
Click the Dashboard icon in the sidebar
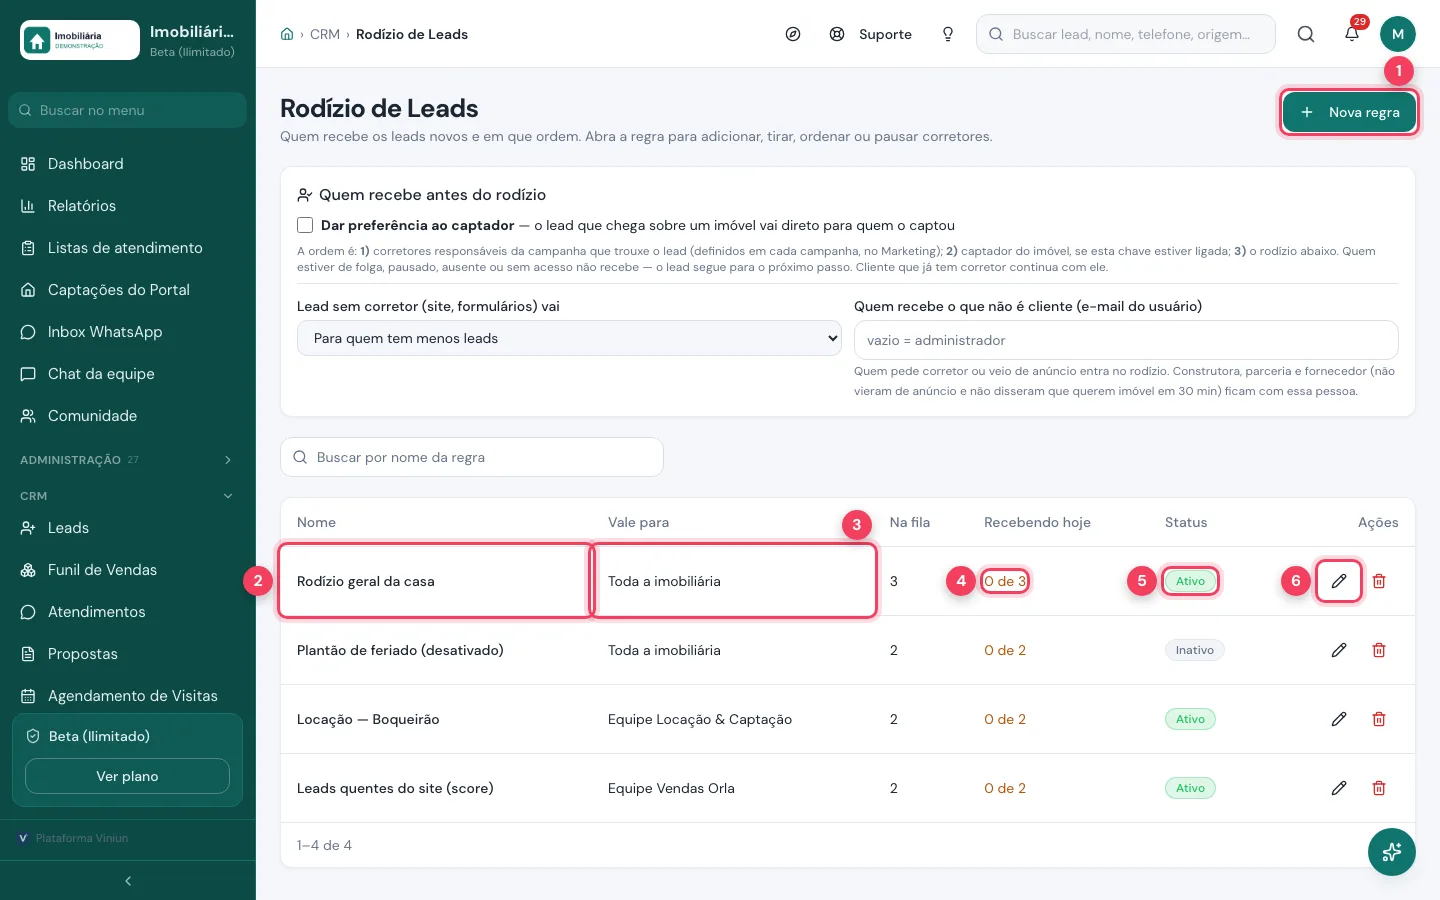28,164
